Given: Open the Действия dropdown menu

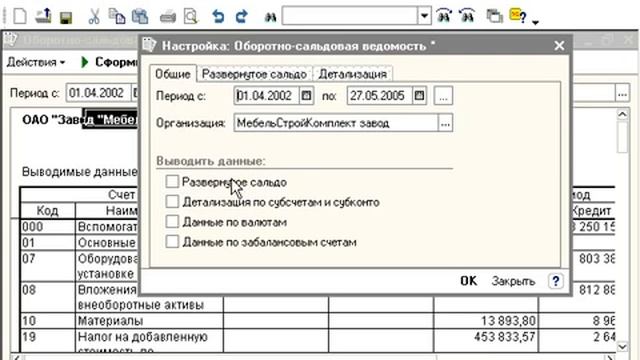Looking at the screenshot, I should coord(36,62).
